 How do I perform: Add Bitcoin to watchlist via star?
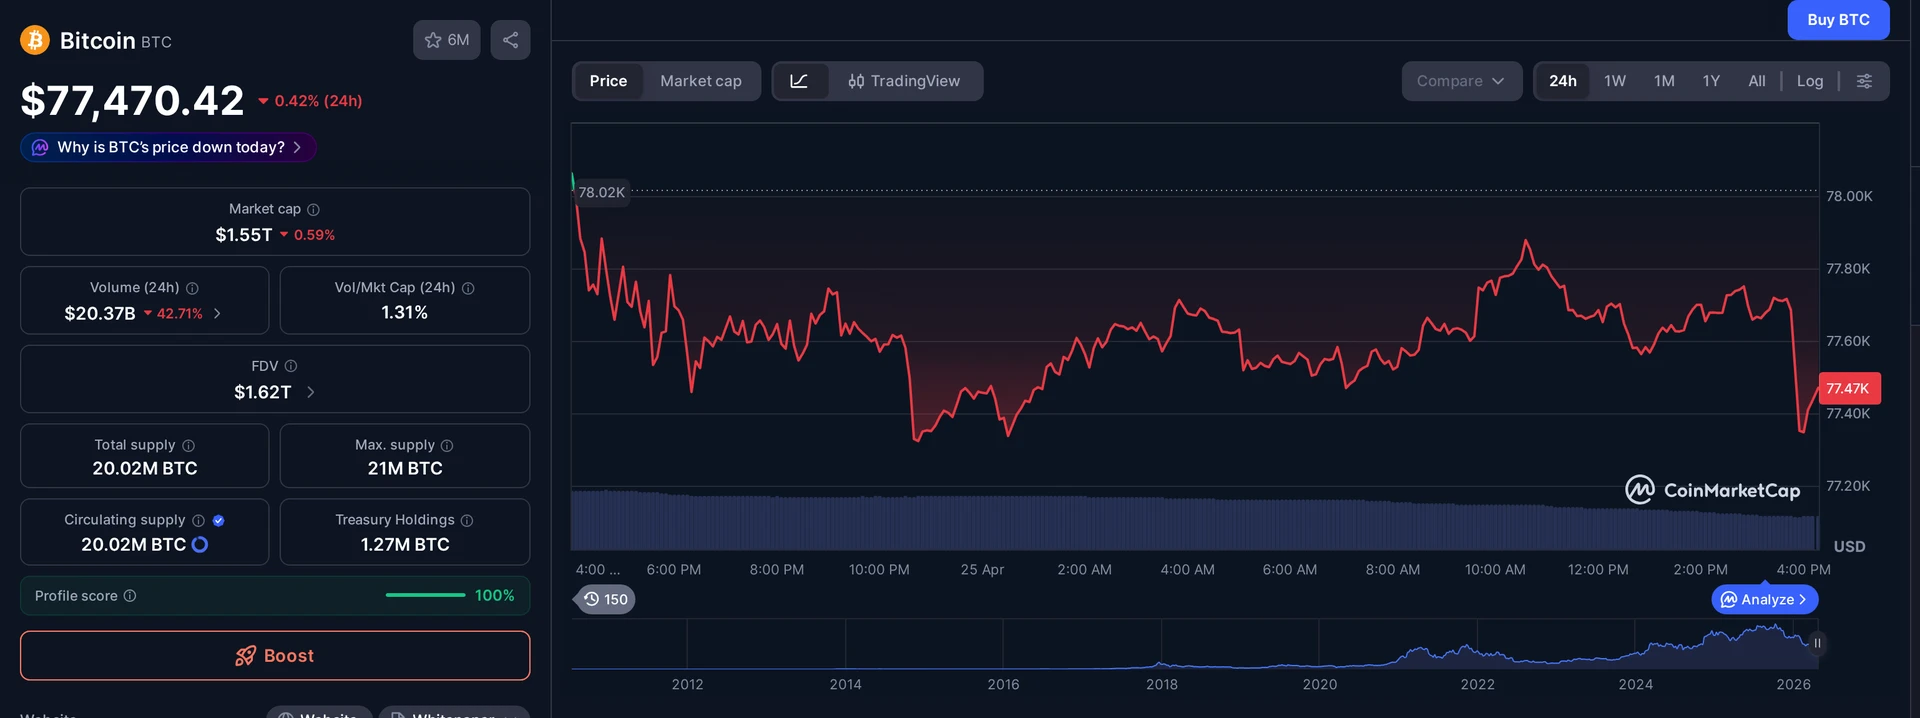(447, 40)
